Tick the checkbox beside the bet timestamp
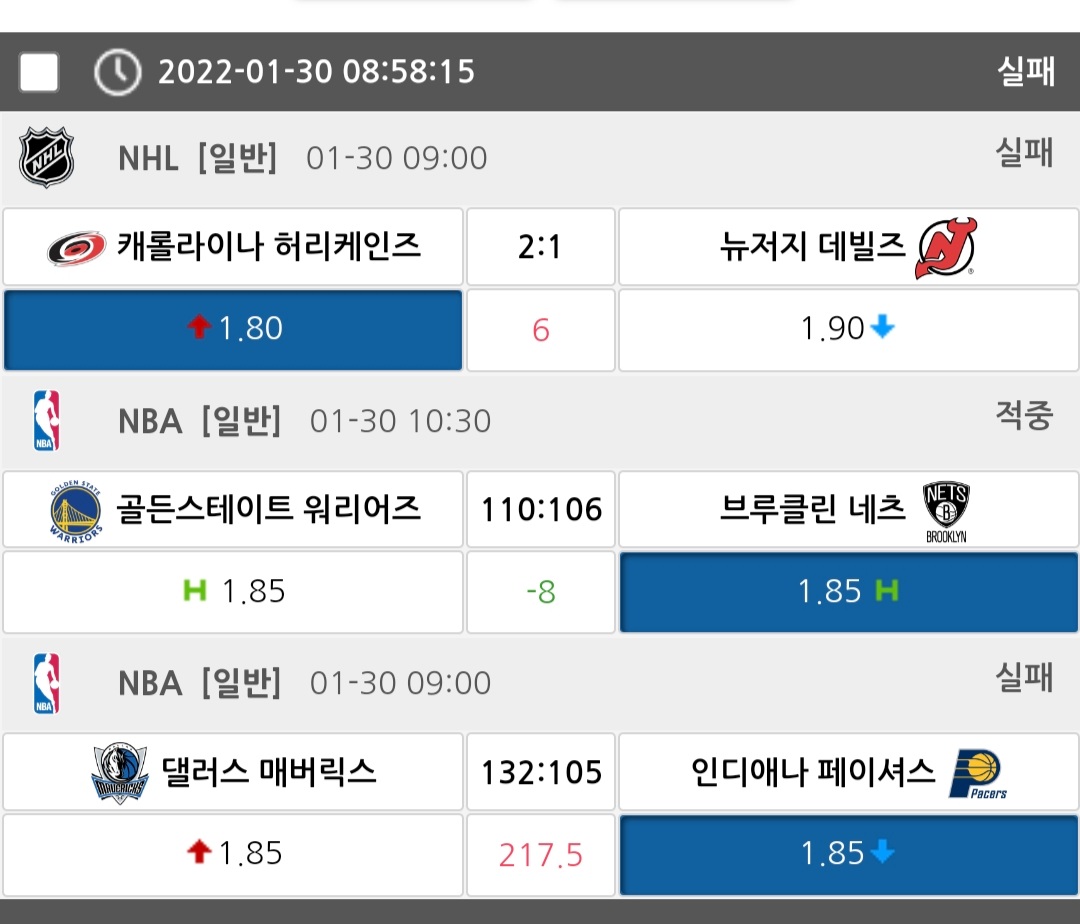1080x924 pixels. click(39, 72)
